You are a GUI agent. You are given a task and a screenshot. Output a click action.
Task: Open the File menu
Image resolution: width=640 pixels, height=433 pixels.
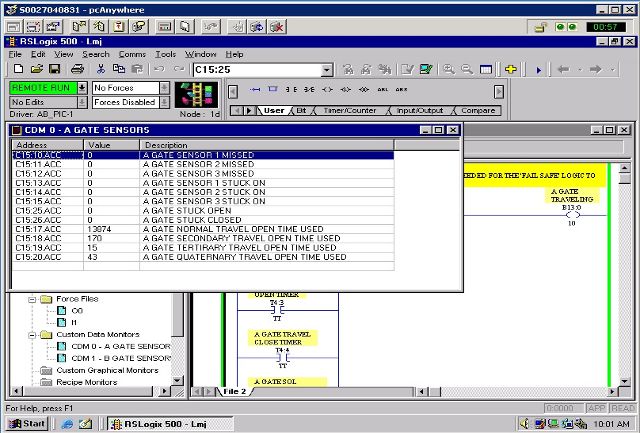(15, 54)
